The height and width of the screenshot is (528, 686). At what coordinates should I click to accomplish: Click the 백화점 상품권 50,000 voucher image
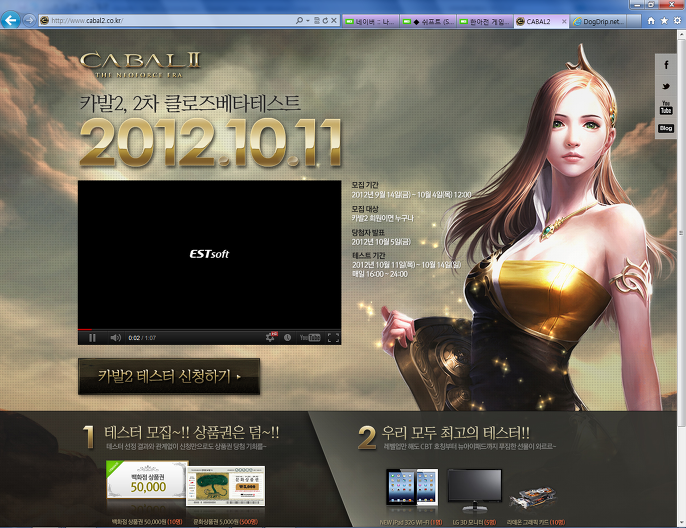(147, 479)
